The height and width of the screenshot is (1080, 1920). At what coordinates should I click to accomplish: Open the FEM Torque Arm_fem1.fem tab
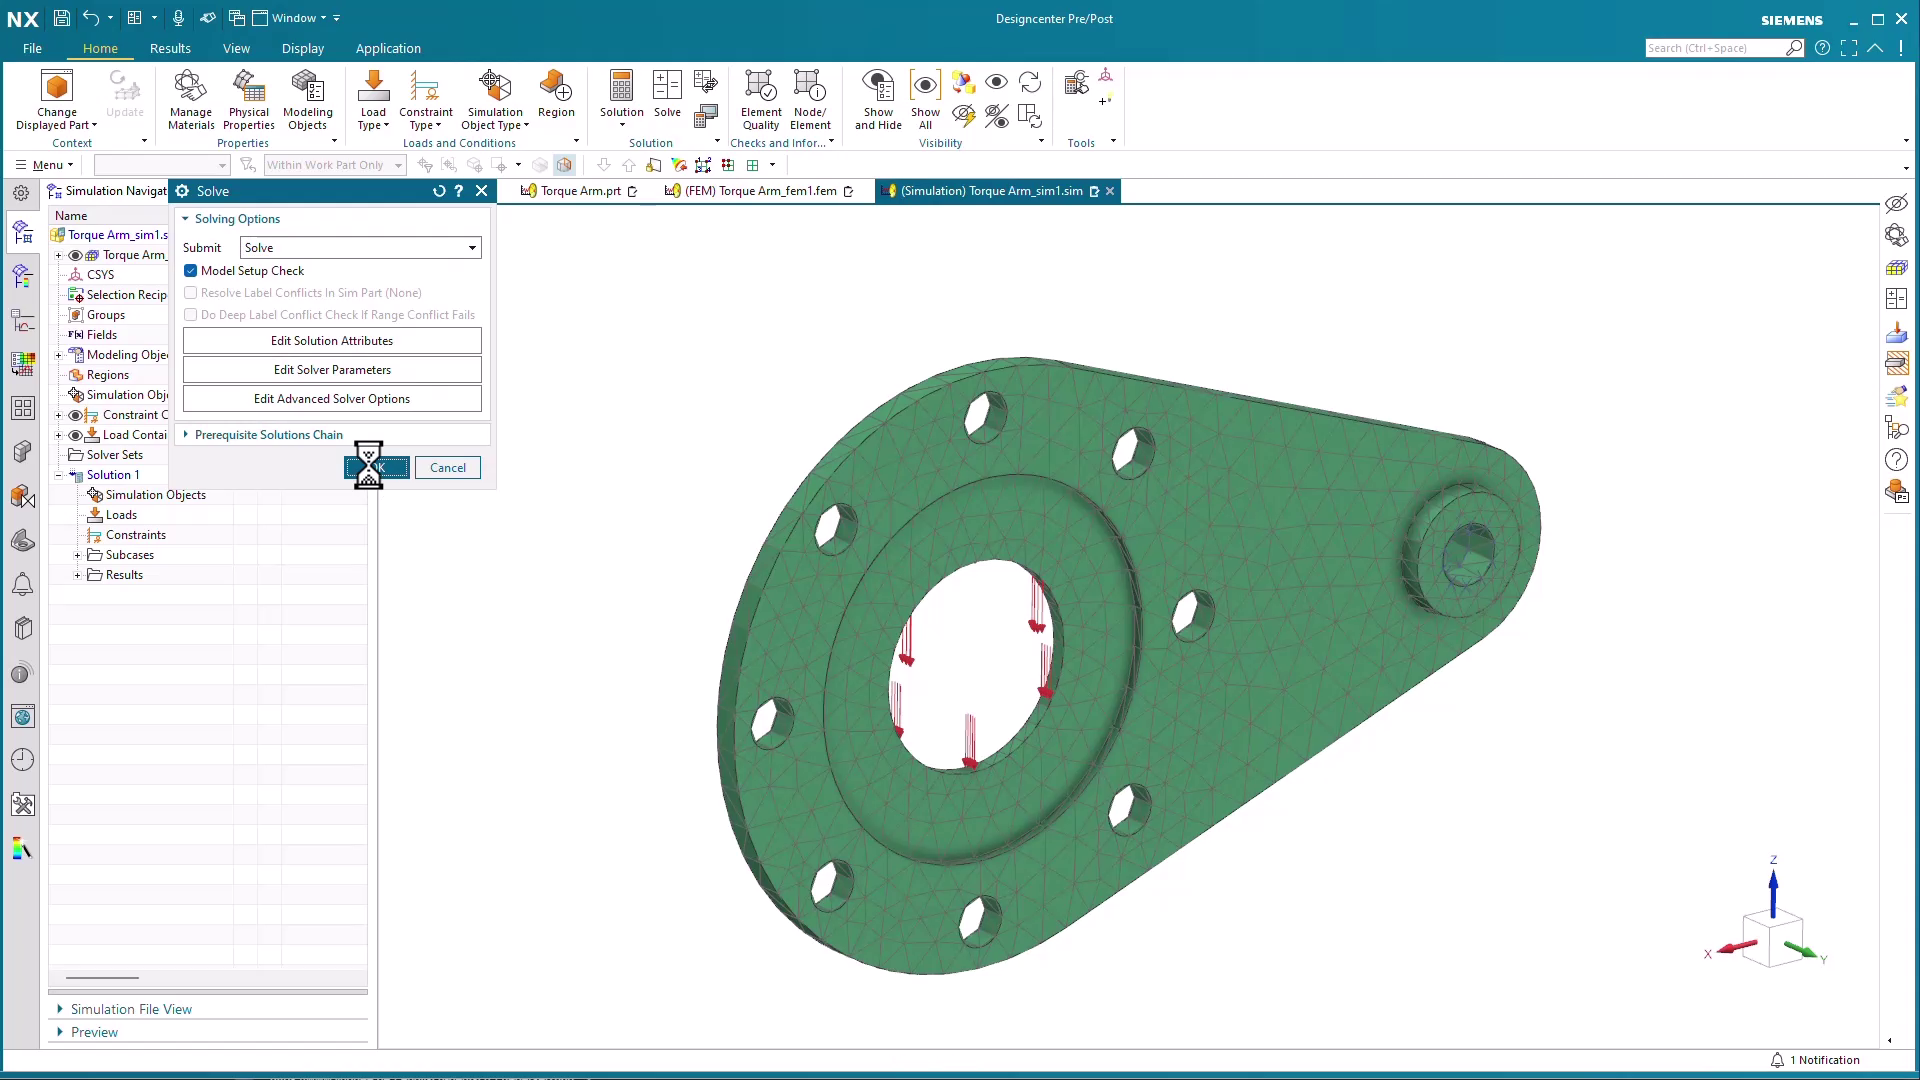click(x=759, y=191)
